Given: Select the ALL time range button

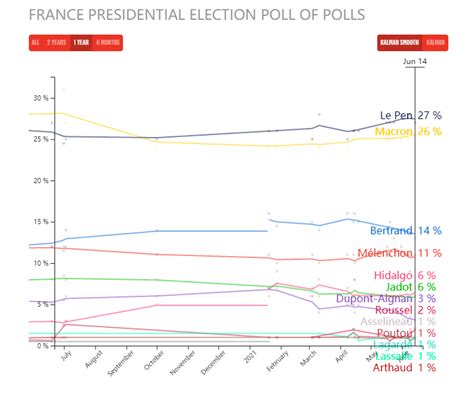Looking at the screenshot, I should pyautogui.click(x=36, y=43).
